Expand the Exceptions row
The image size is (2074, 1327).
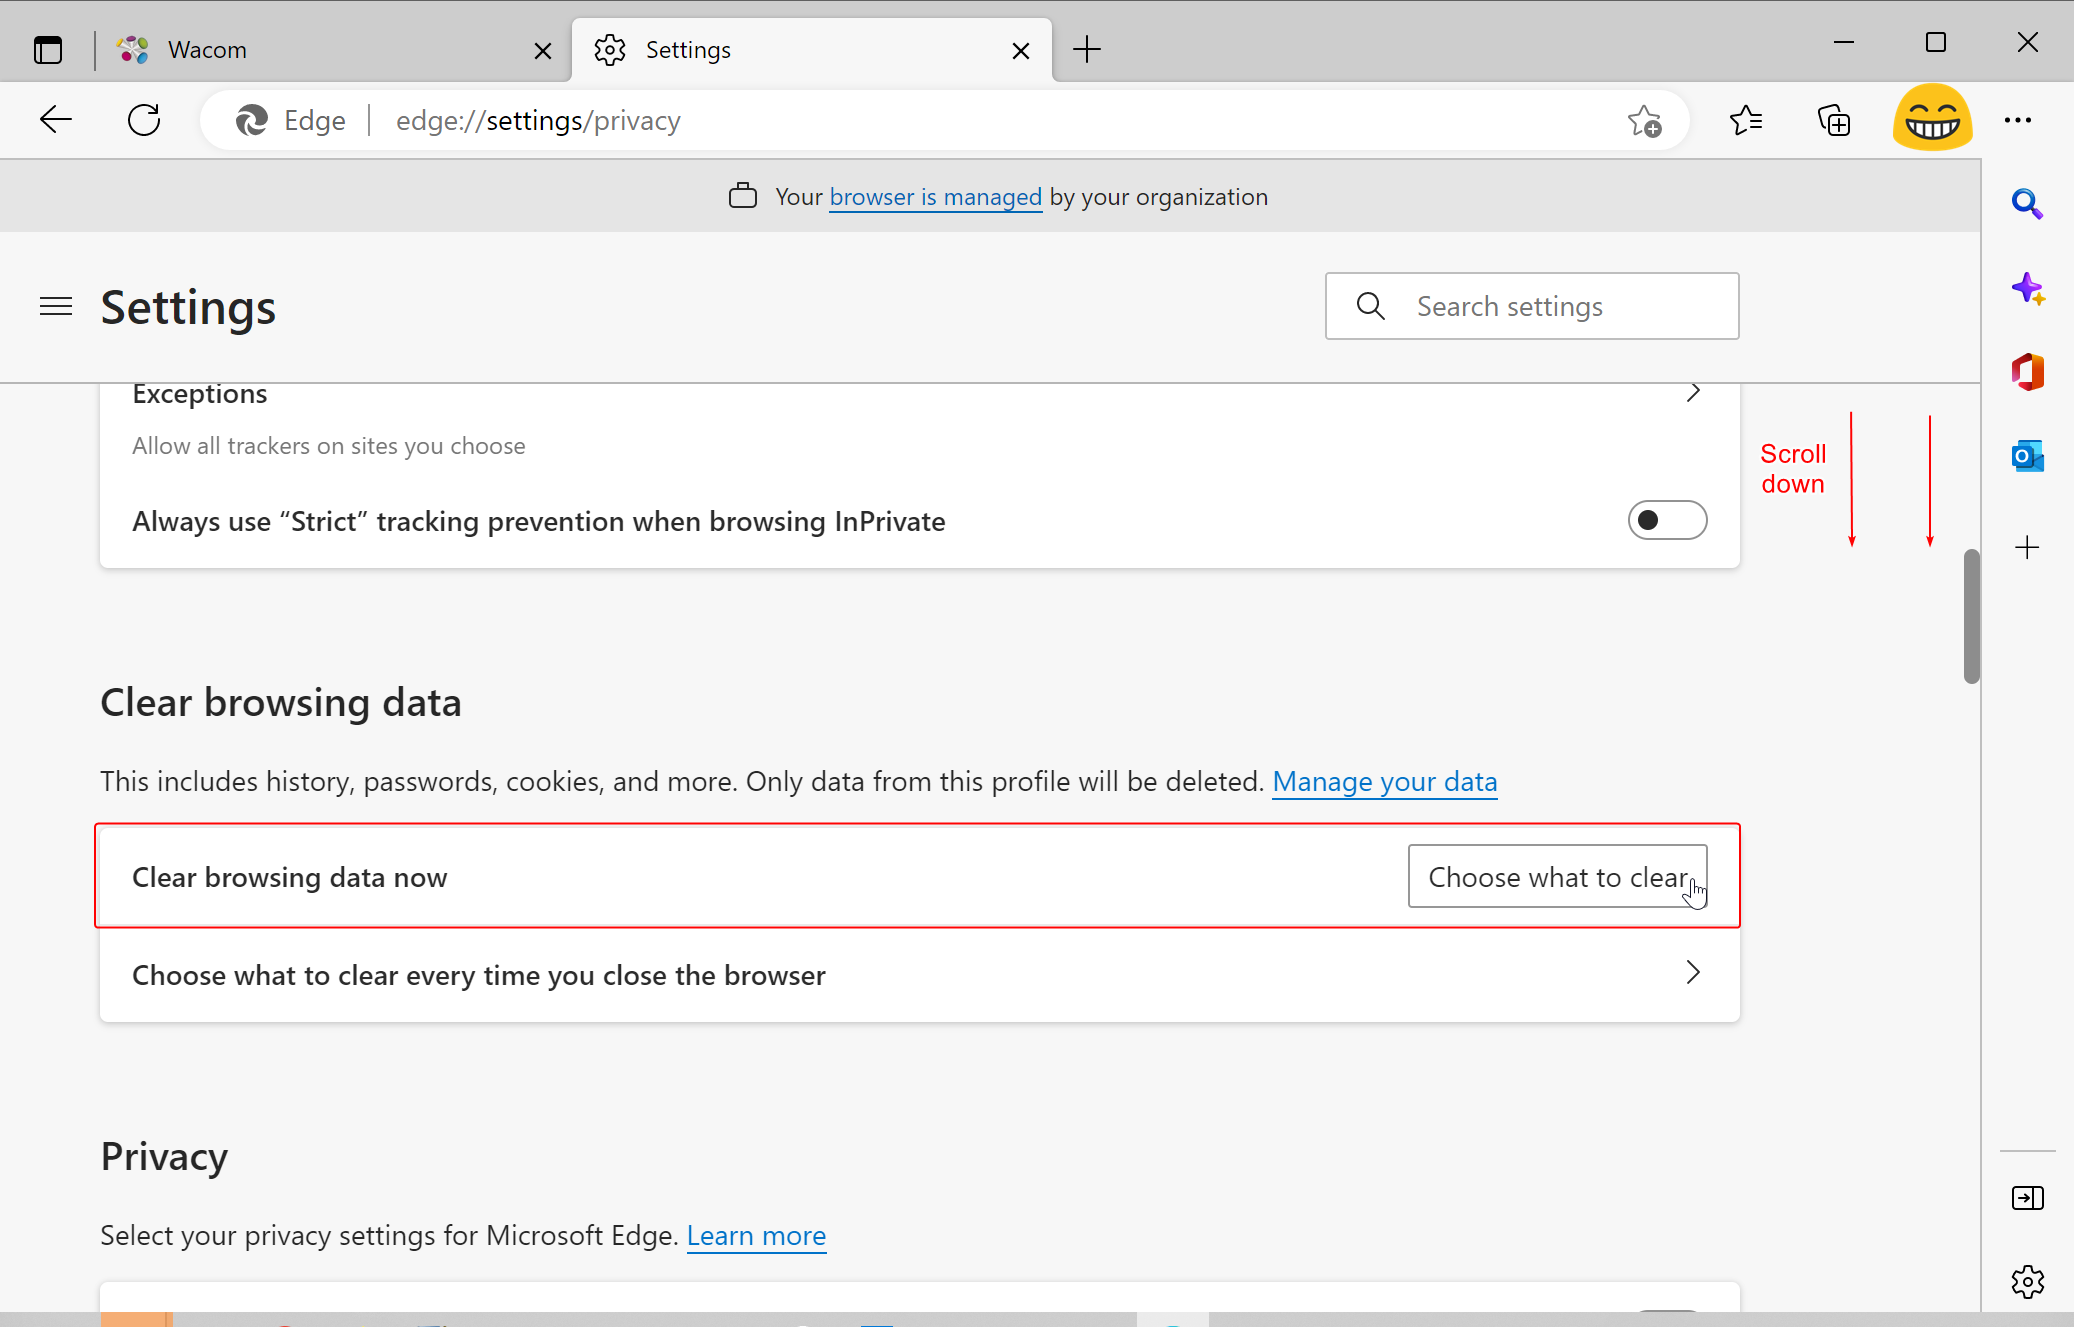point(1693,392)
